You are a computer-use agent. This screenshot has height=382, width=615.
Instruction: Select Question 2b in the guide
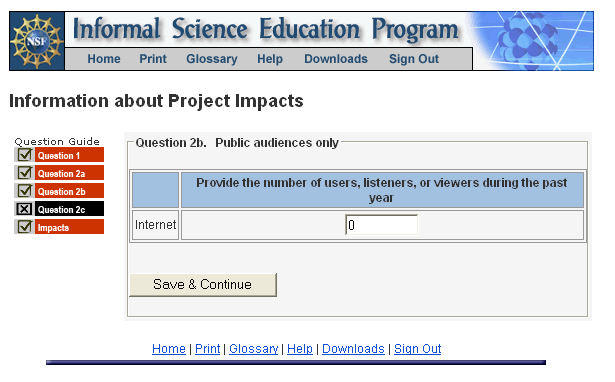click(69, 191)
